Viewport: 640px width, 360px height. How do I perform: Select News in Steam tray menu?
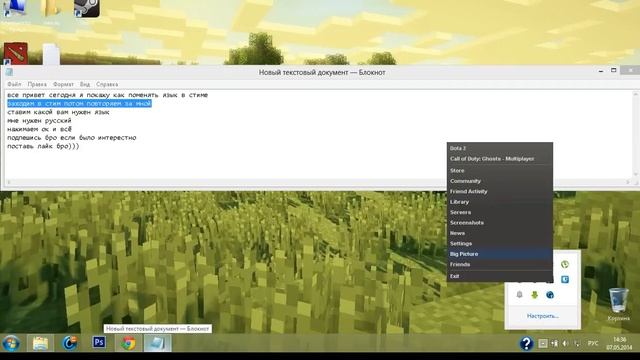coord(500,233)
